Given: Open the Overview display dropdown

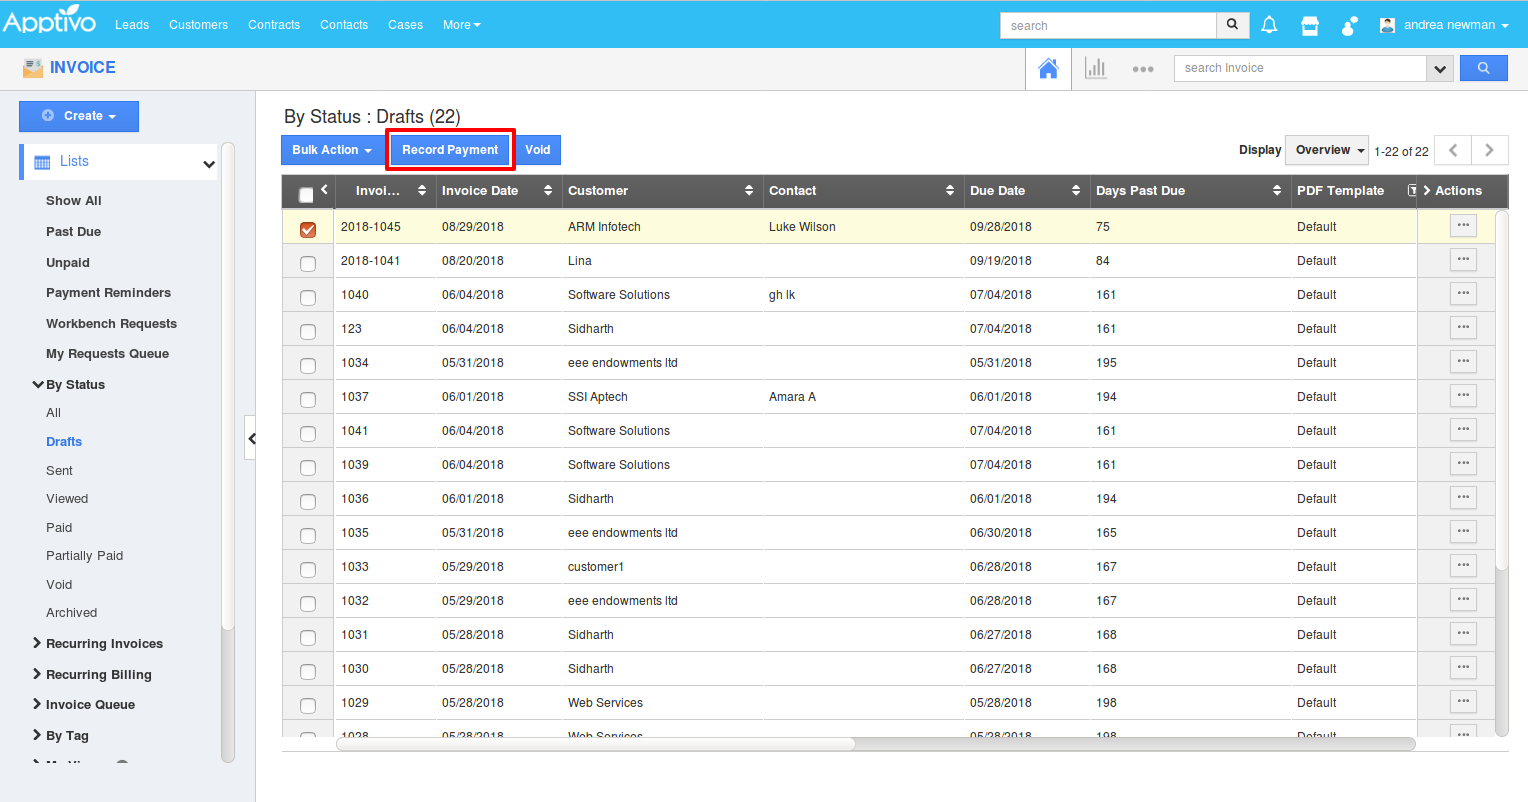Looking at the screenshot, I should click(1326, 150).
